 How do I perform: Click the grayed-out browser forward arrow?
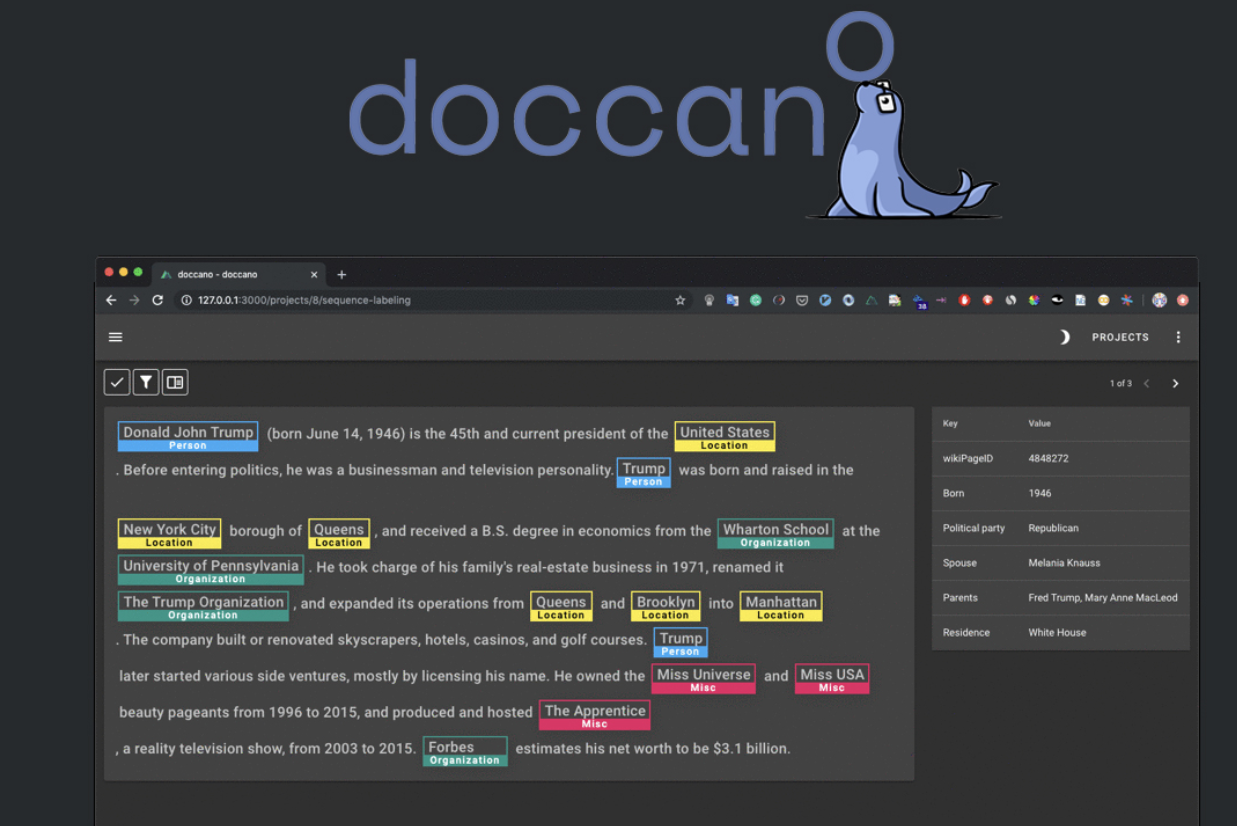pos(134,299)
